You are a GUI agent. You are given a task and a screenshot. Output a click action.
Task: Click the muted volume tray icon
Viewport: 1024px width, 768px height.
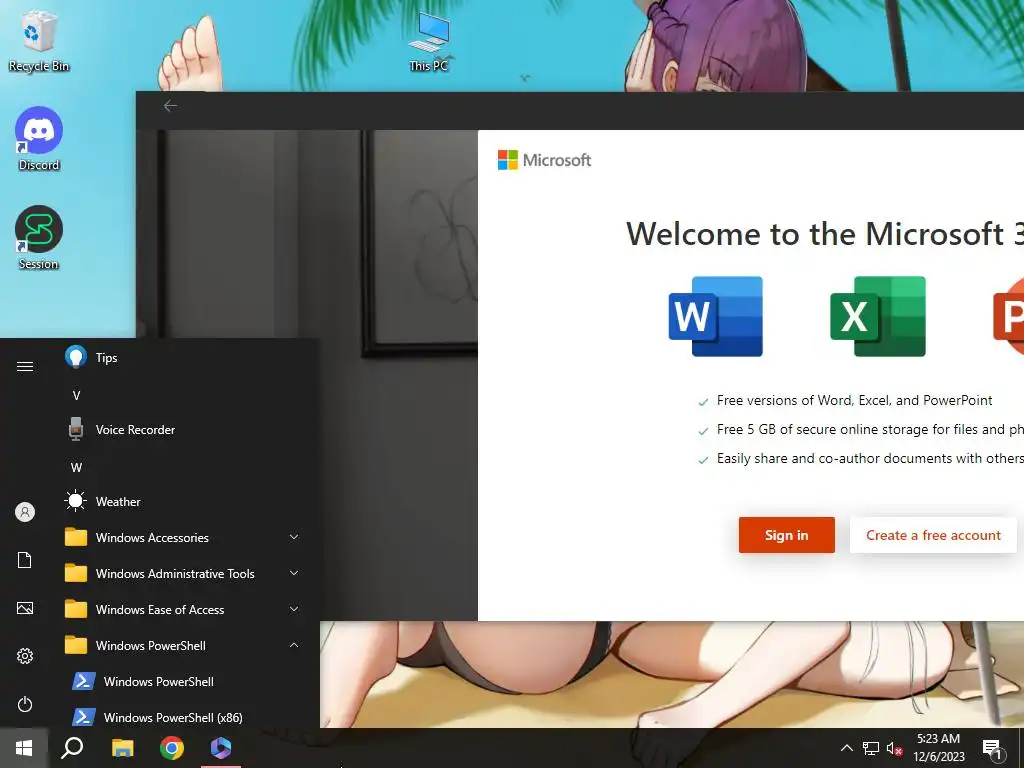(894, 748)
